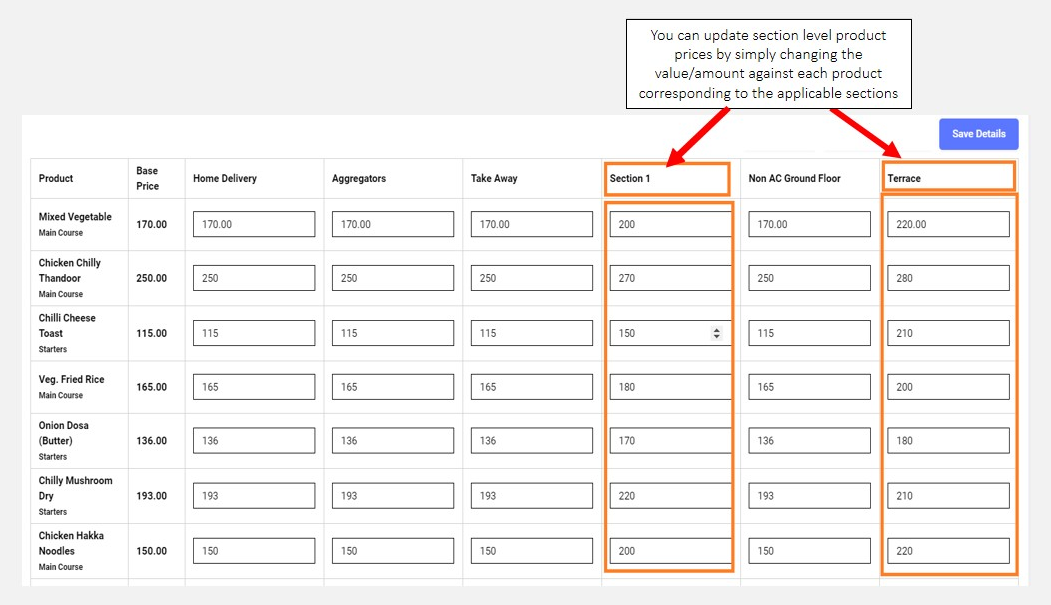Click the Save Details button
This screenshot has width=1051, height=605.
(x=978, y=134)
